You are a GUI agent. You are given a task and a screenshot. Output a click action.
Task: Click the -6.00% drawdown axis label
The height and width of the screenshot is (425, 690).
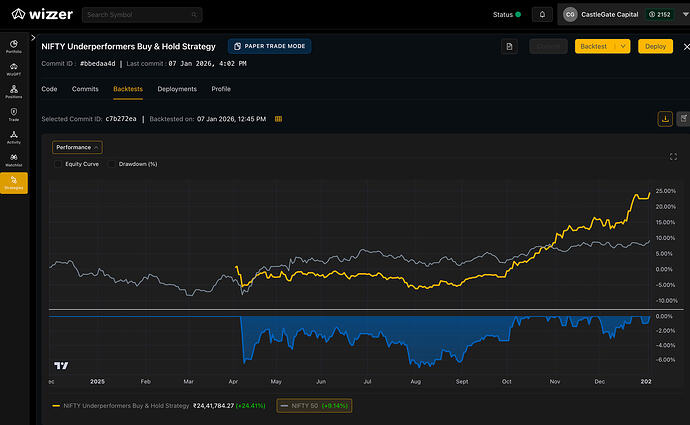tap(665, 359)
